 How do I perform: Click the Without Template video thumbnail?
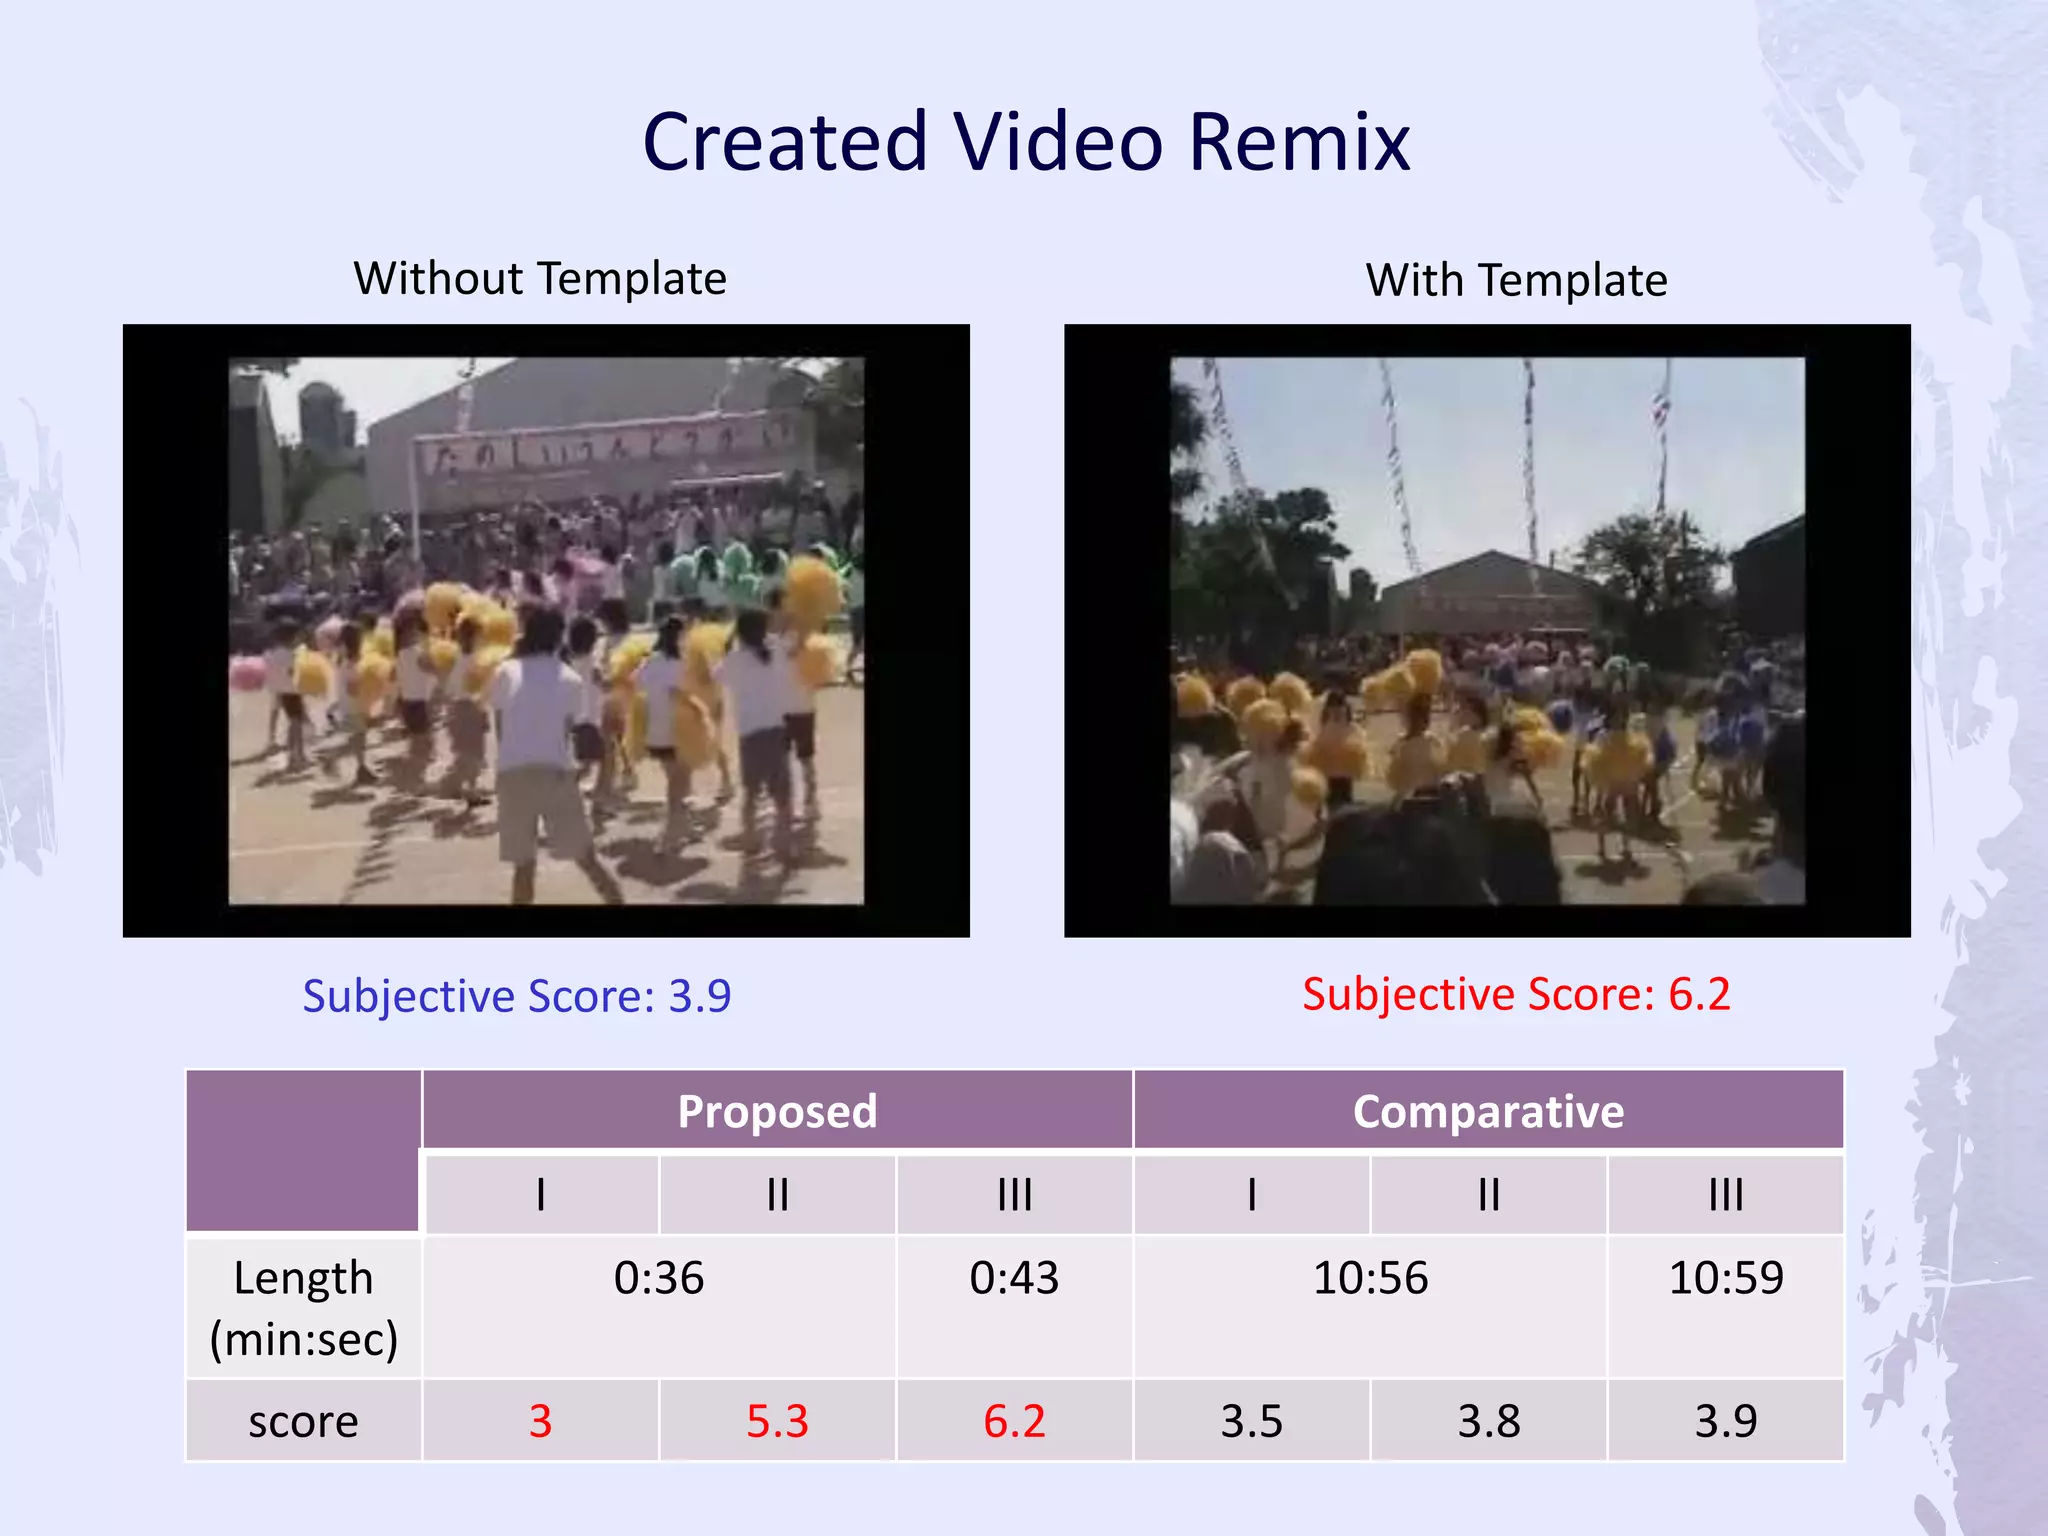(546, 630)
